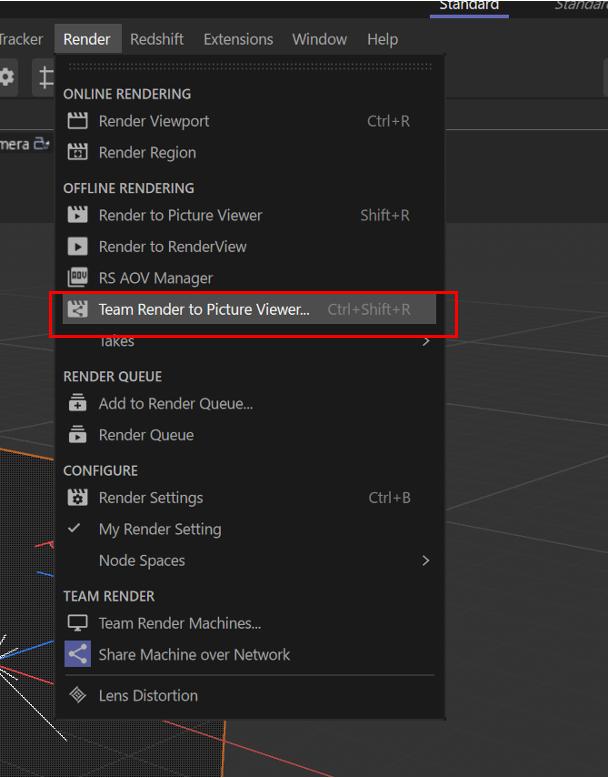The height and width of the screenshot is (778, 608).
Task: Click the Add to Render Queue icon
Action: pyautogui.click(x=77, y=403)
